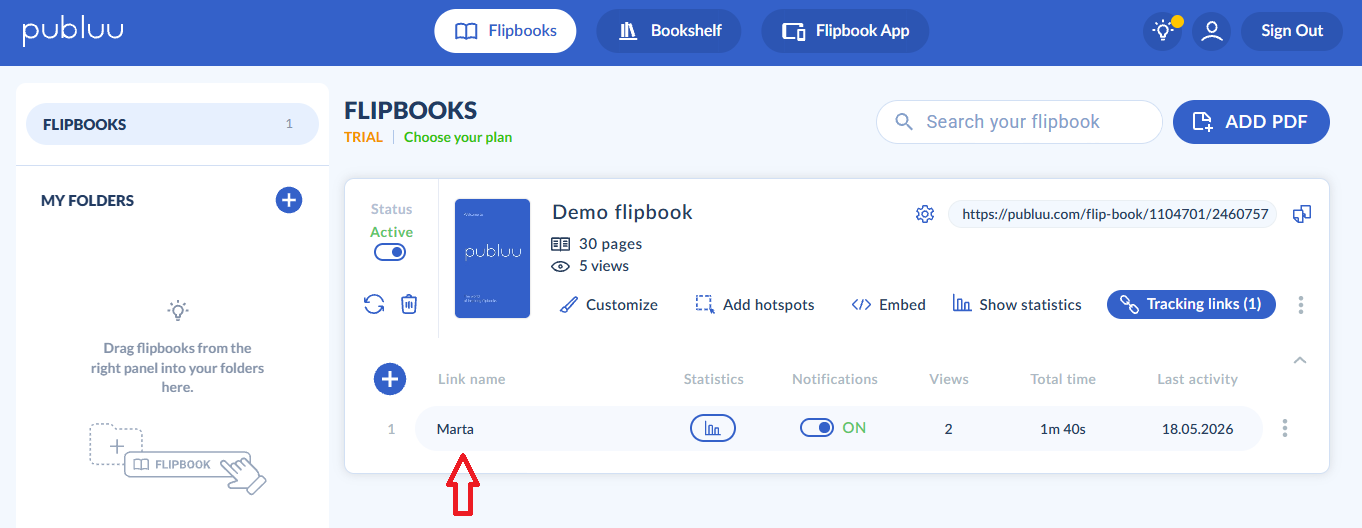Click Show statistics
This screenshot has width=1362, height=528.
pyautogui.click(x=1017, y=304)
